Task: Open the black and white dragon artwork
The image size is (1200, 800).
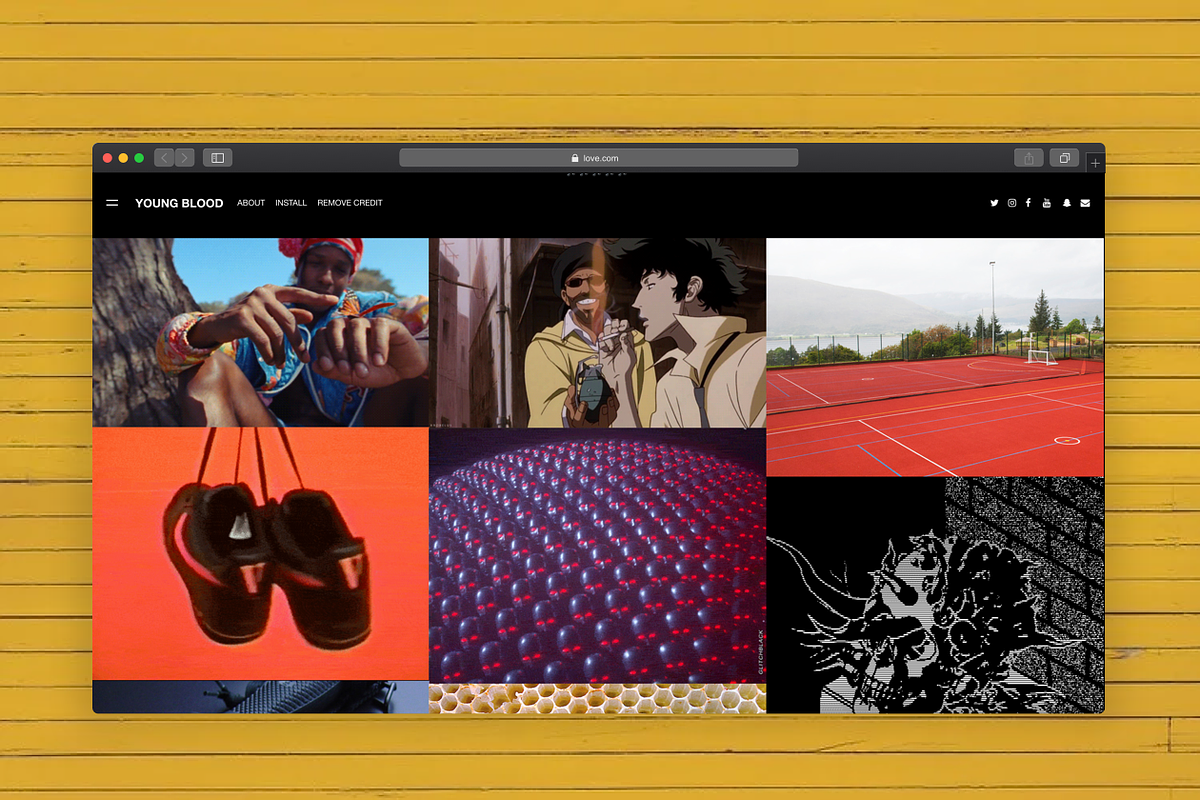Action: click(935, 595)
